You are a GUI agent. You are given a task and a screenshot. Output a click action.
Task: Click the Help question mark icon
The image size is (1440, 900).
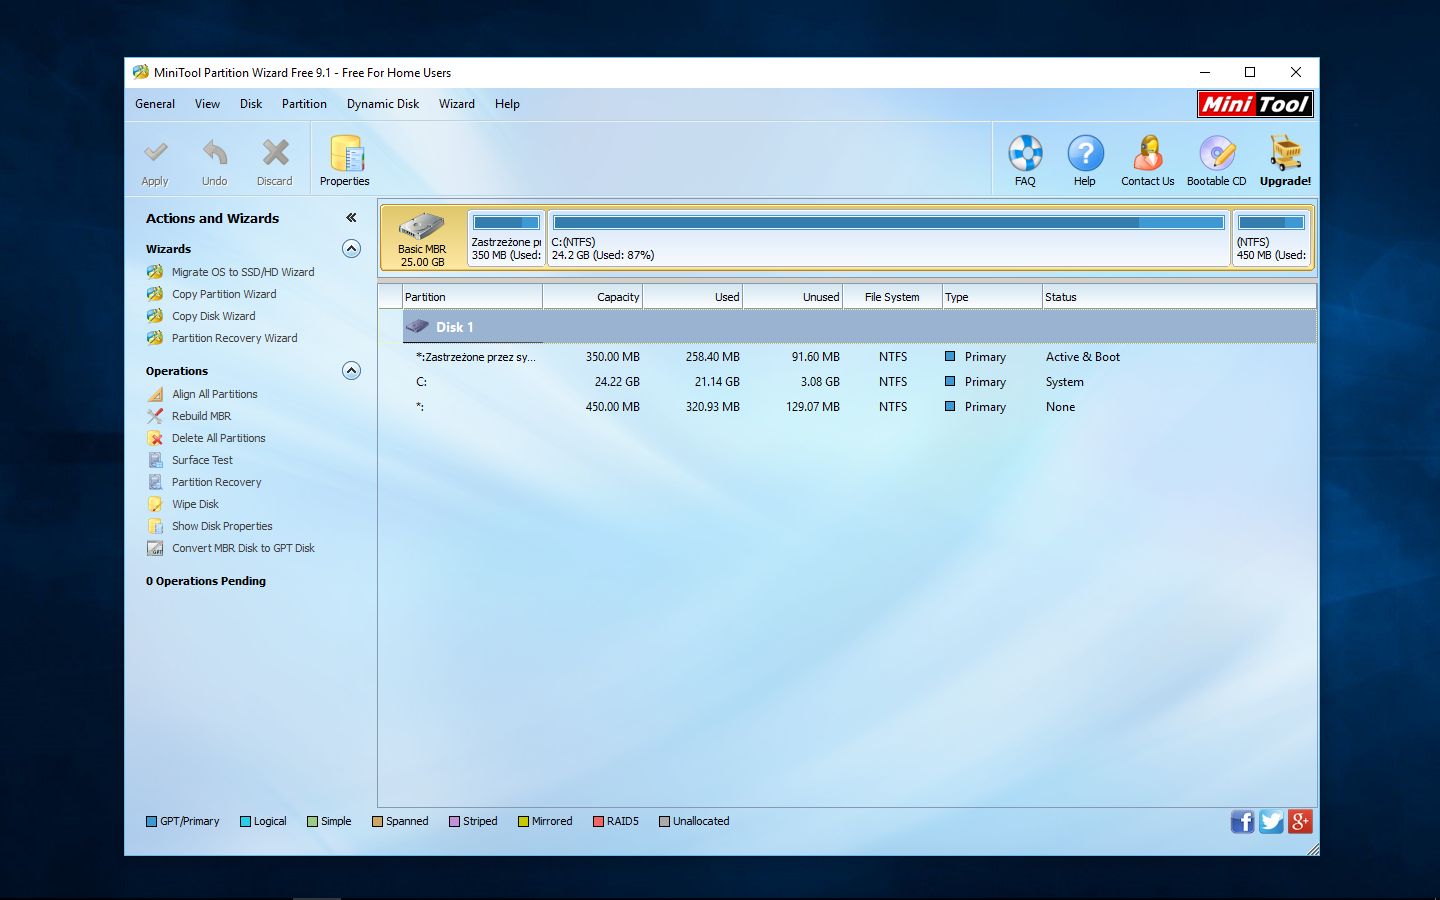[x=1085, y=154]
